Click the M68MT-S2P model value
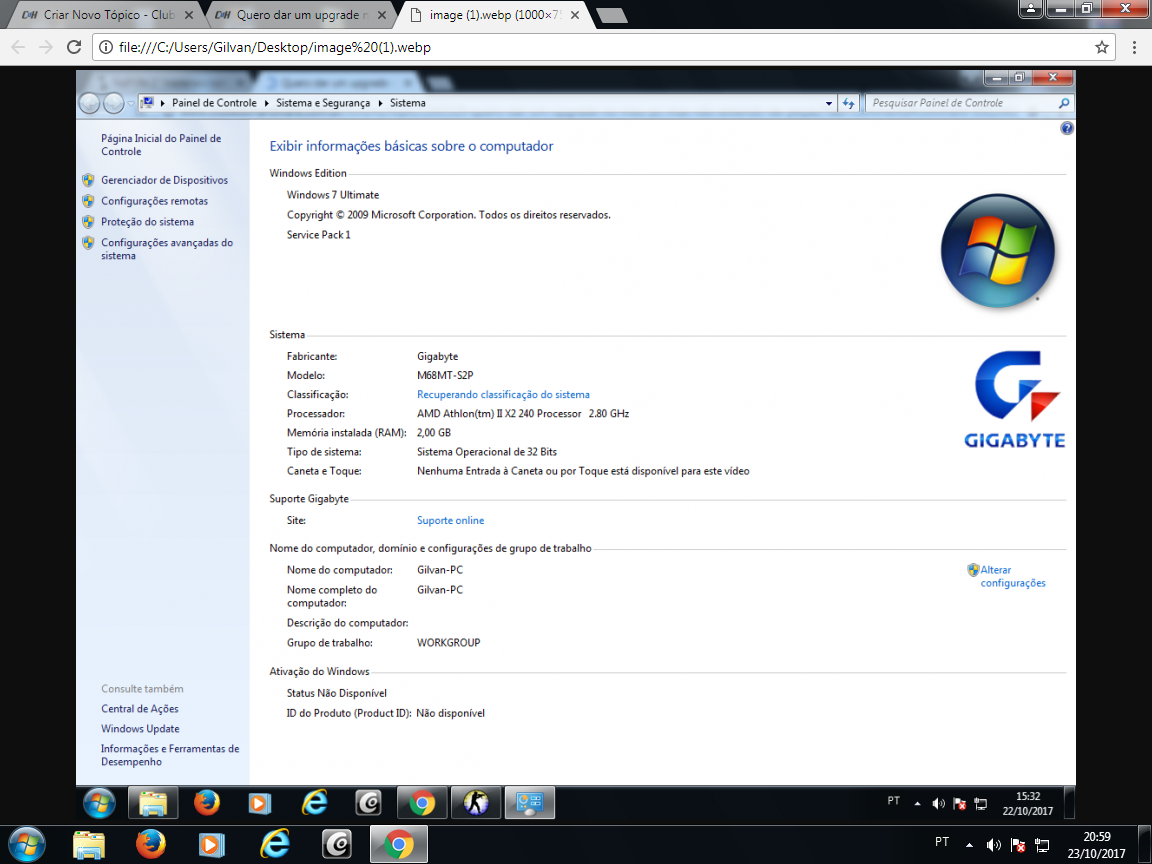The image size is (1152, 864). [x=444, y=375]
